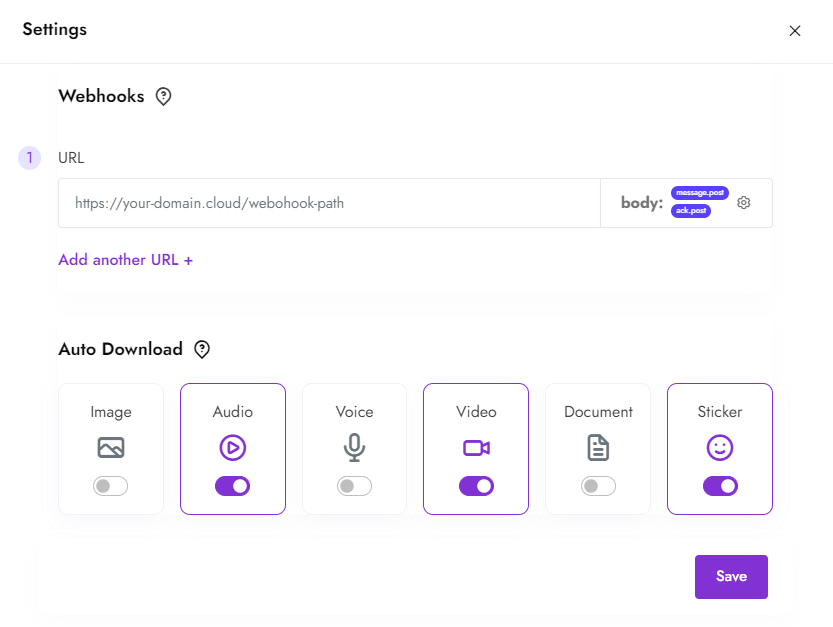833x627 pixels.
Task: Disable Audio auto download toggle
Action: click(233, 486)
